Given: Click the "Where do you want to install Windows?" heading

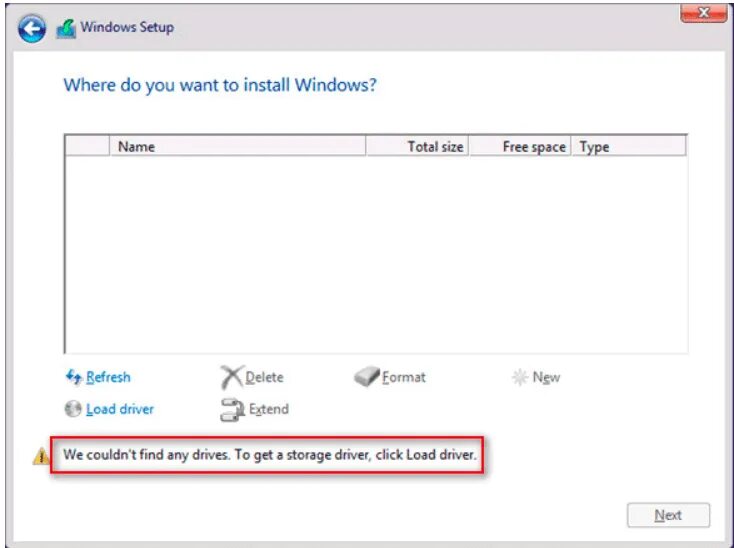Looking at the screenshot, I should (x=220, y=85).
